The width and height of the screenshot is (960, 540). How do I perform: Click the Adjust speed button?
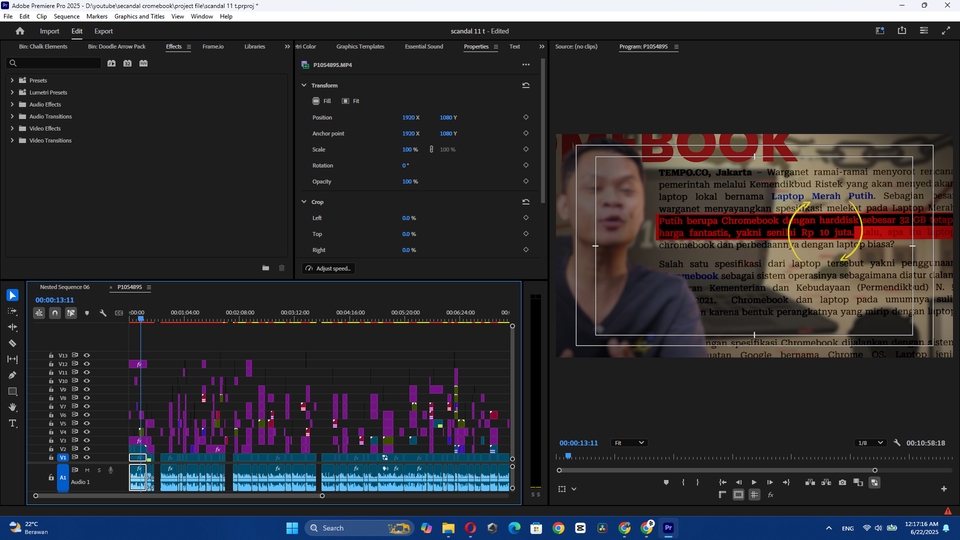point(328,268)
